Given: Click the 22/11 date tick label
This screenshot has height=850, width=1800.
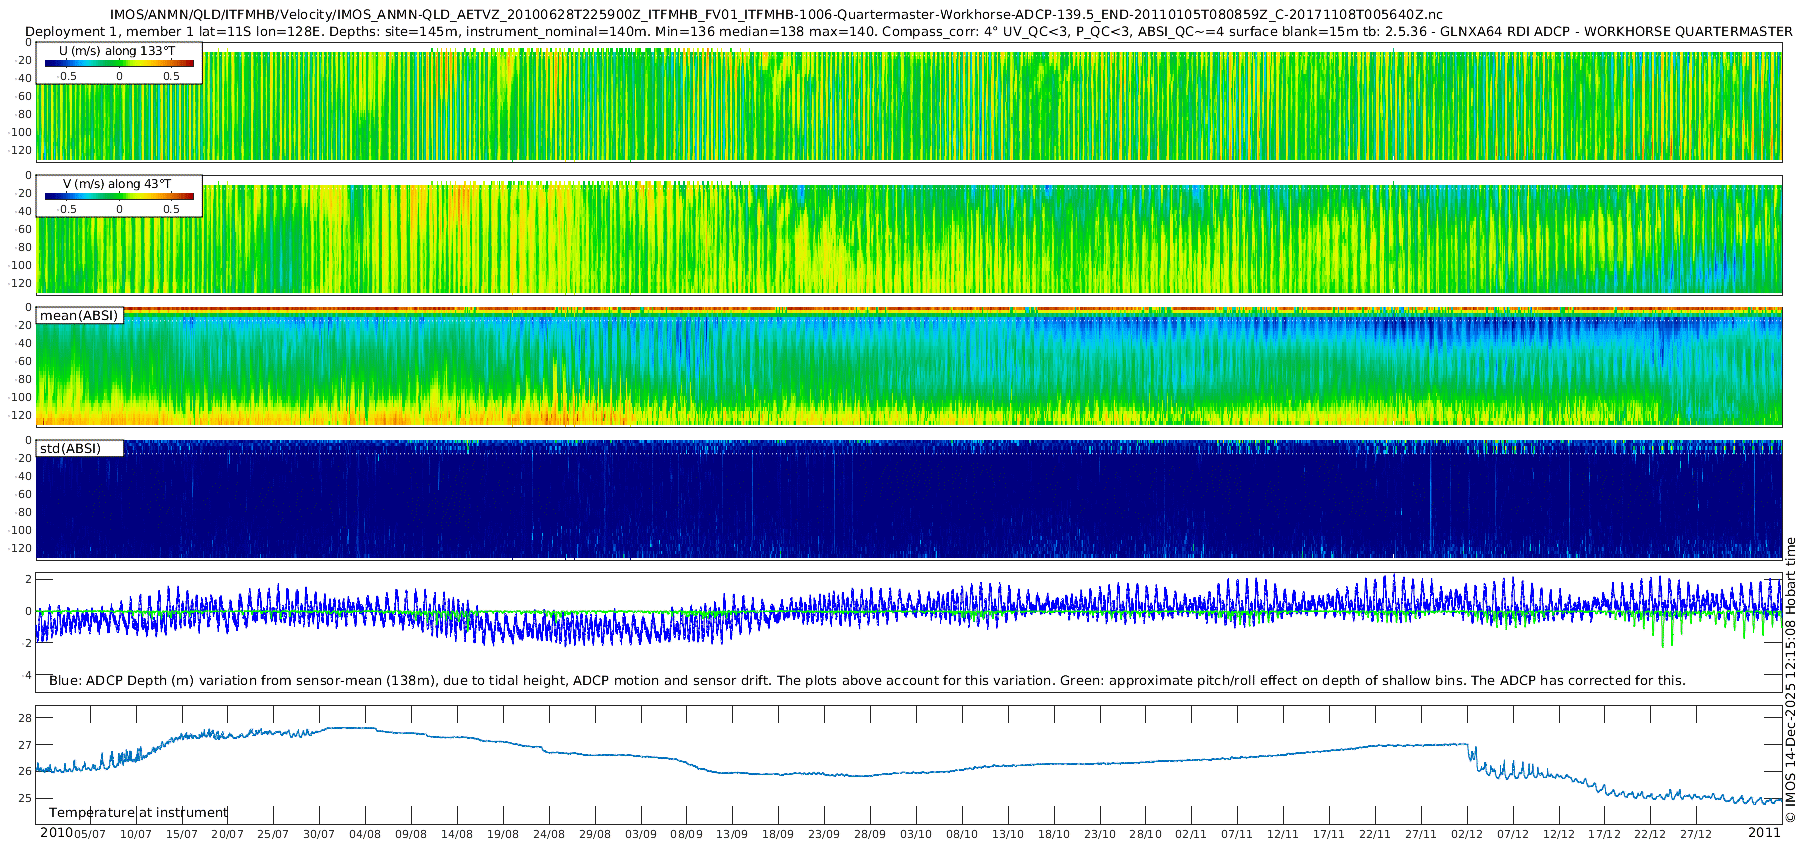Looking at the screenshot, I should pos(1375,834).
